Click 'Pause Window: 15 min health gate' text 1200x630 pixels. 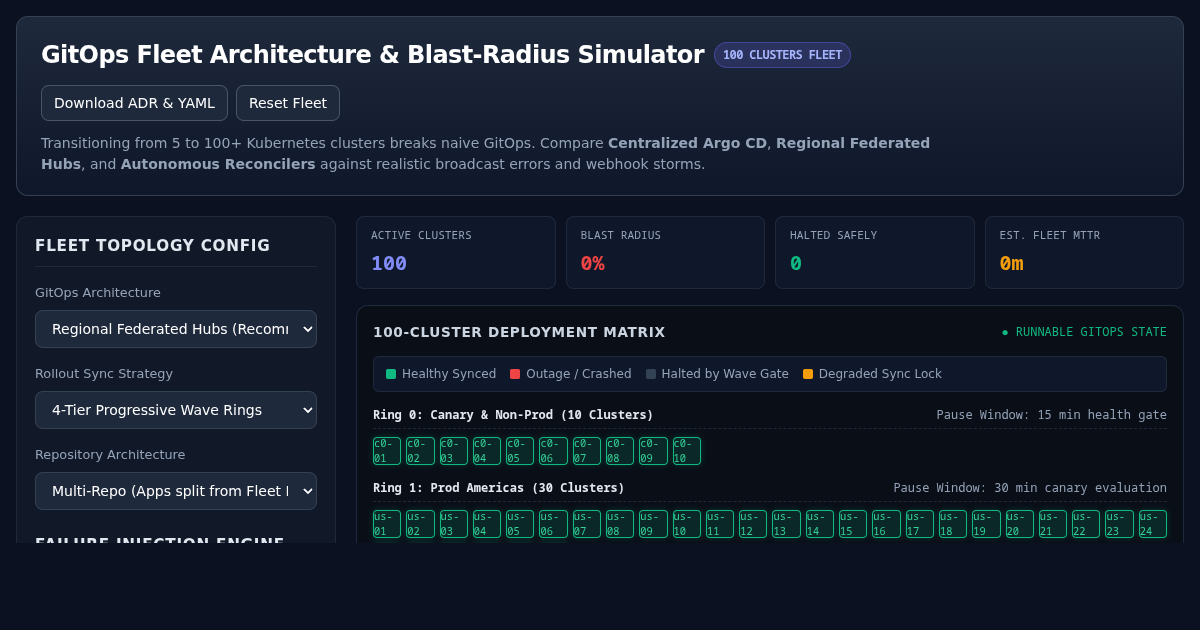tap(1052, 415)
